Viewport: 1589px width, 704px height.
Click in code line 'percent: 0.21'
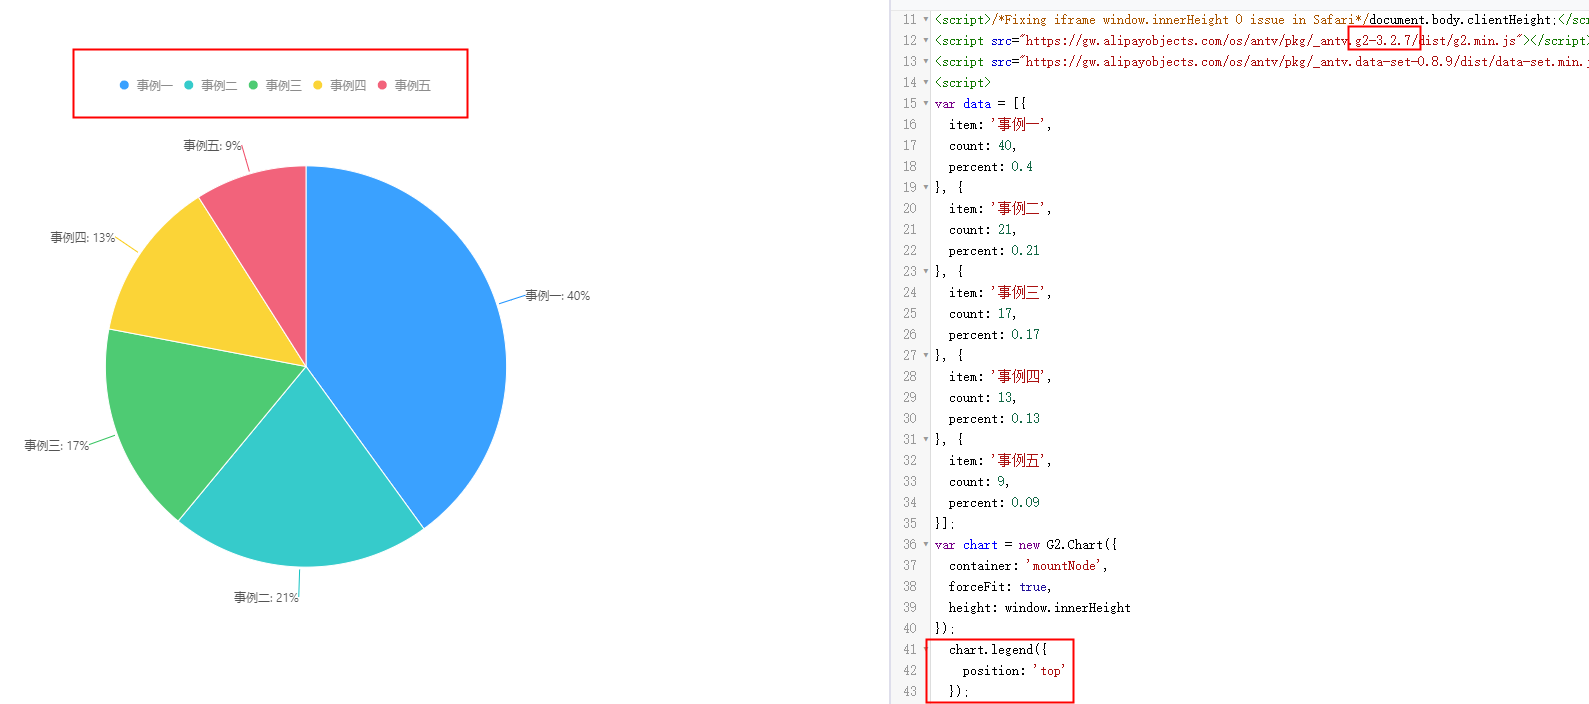click(x=994, y=251)
